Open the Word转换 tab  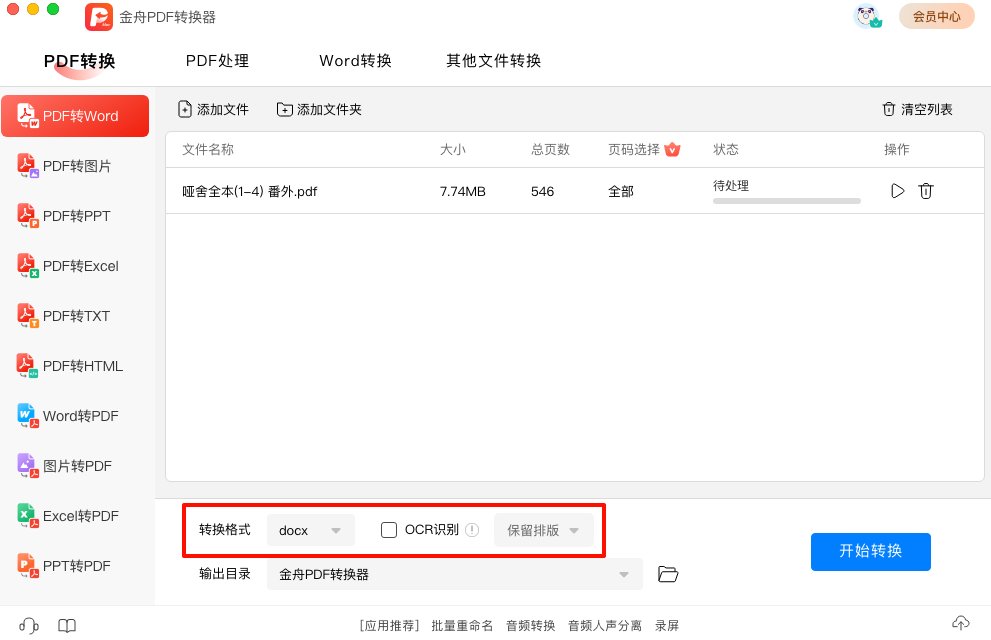coord(355,61)
